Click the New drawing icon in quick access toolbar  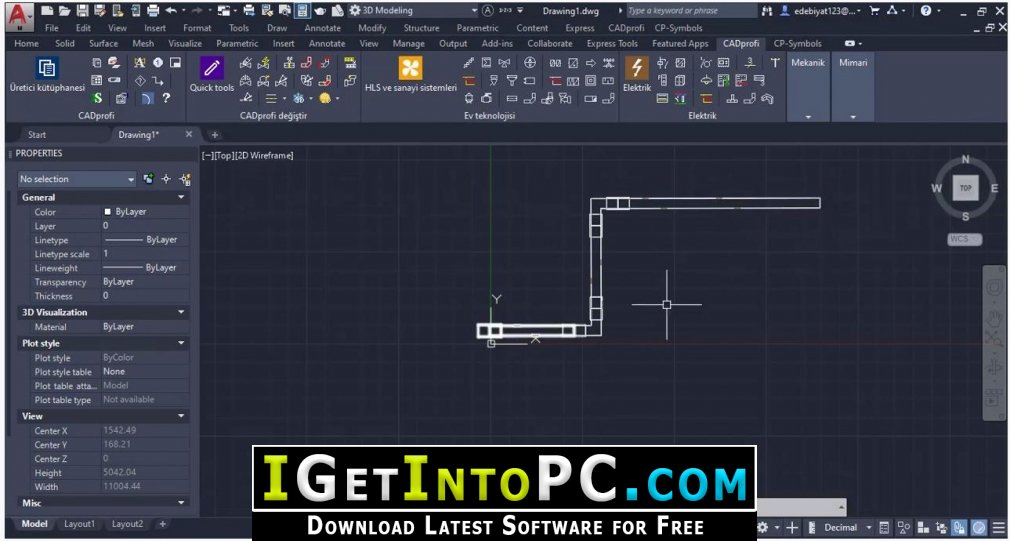(48, 11)
